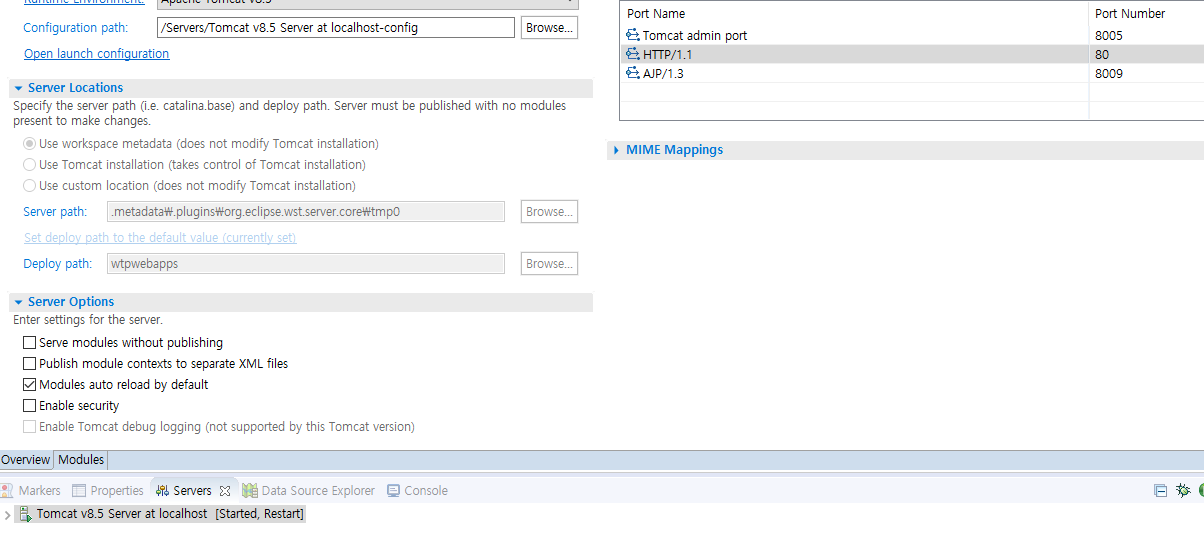Switch to the Modules editor tab

pyautogui.click(x=81, y=460)
